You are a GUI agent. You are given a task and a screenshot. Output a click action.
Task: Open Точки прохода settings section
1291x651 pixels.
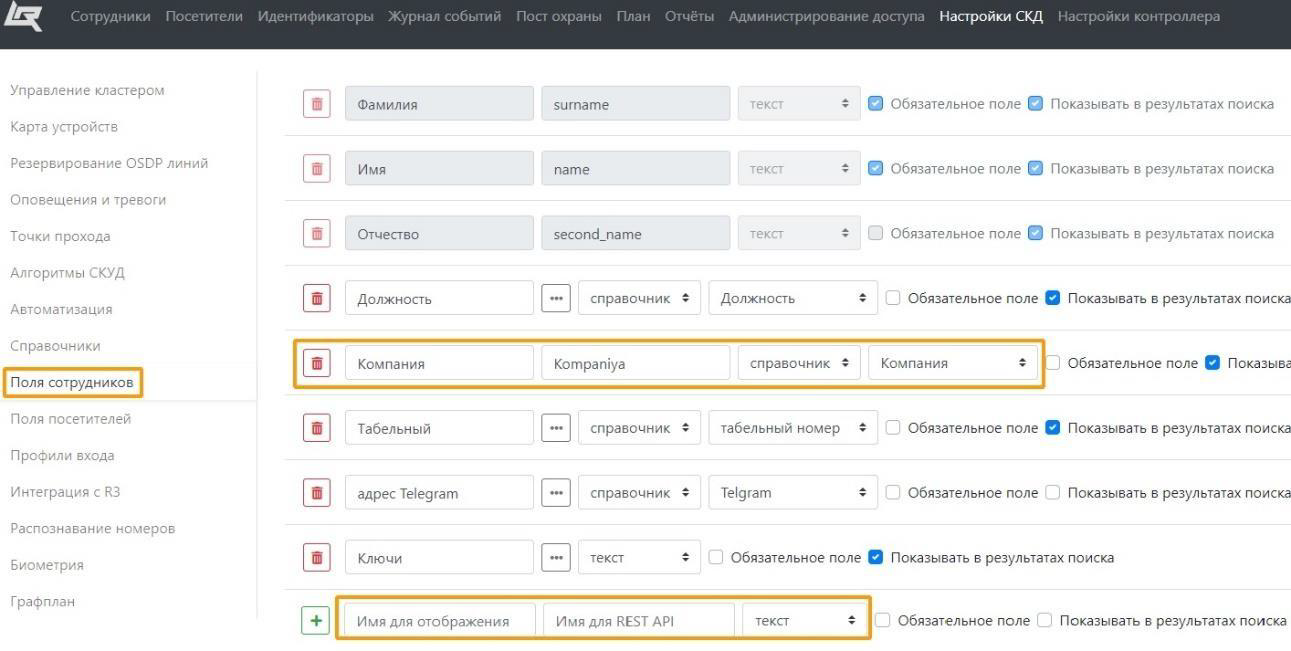pos(60,236)
